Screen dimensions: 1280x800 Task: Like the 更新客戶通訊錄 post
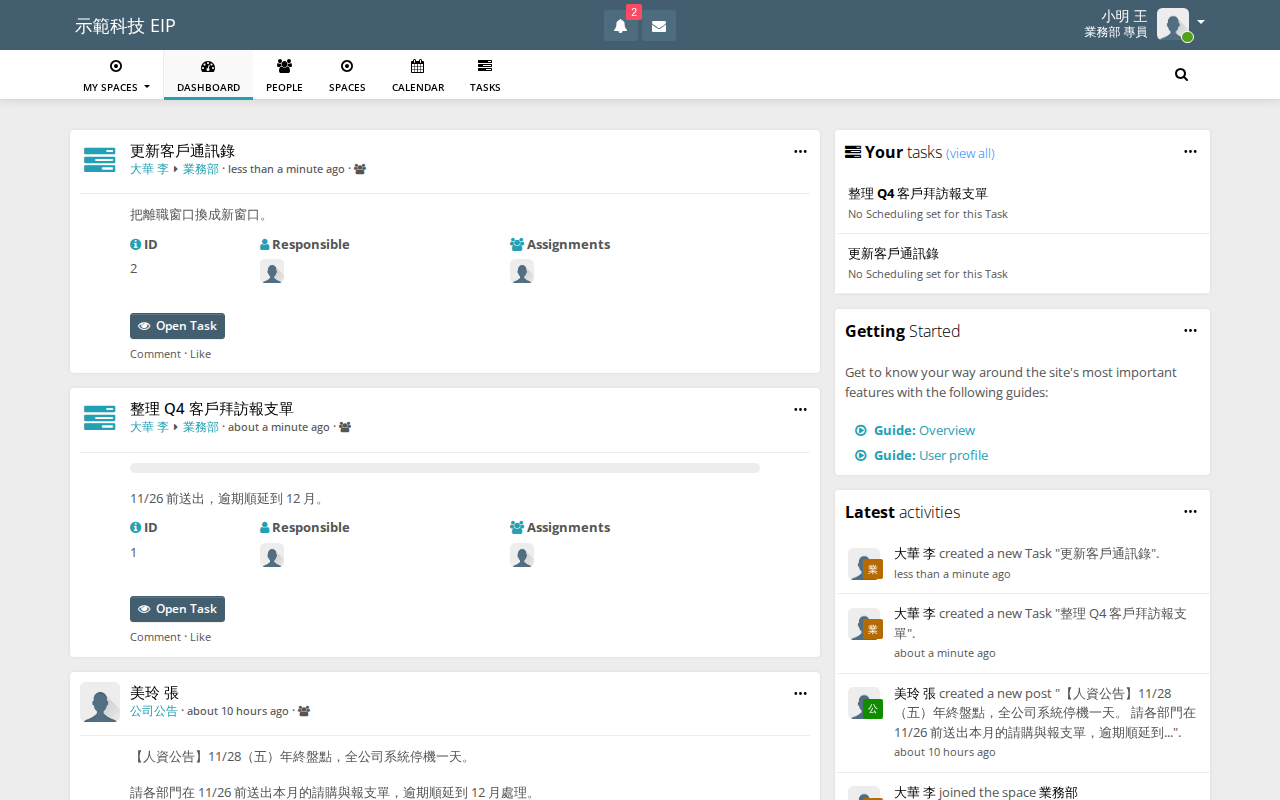200,354
